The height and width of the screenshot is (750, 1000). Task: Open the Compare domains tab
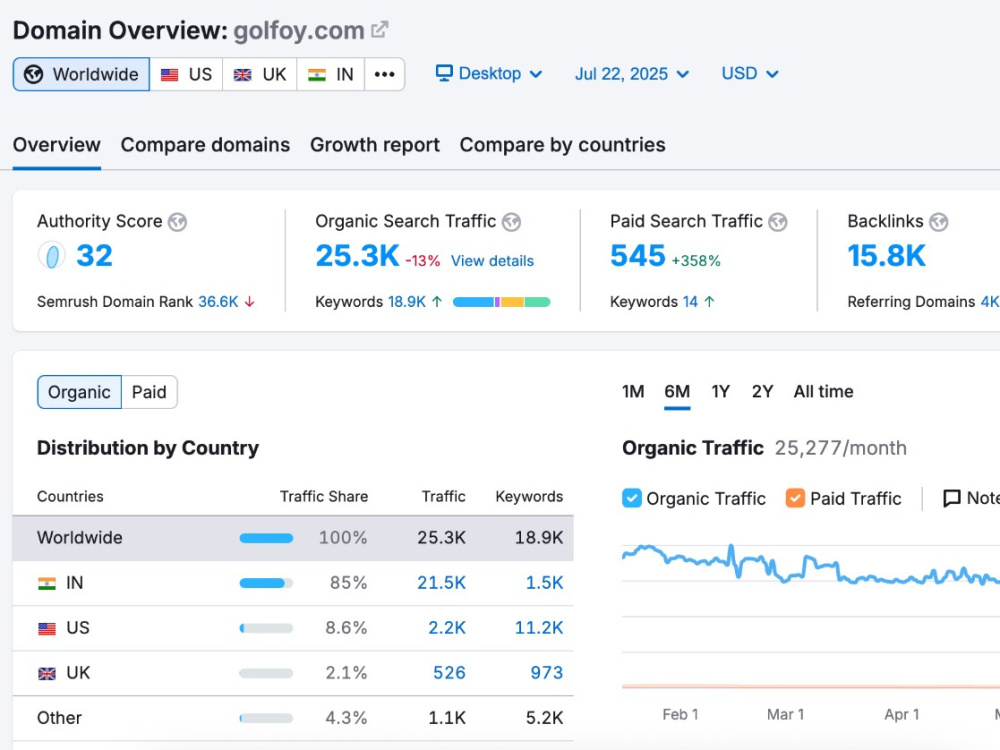click(x=205, y=145)
